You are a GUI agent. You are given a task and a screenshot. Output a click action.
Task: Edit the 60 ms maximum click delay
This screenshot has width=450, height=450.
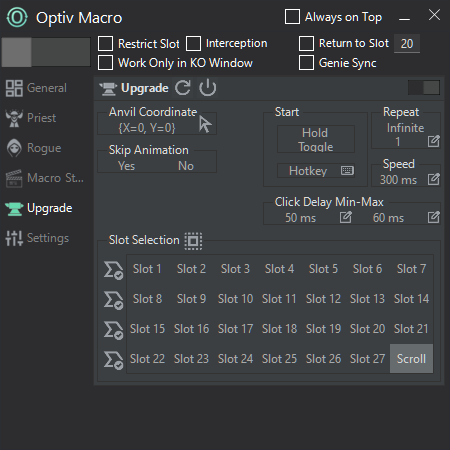pos(433,217)
